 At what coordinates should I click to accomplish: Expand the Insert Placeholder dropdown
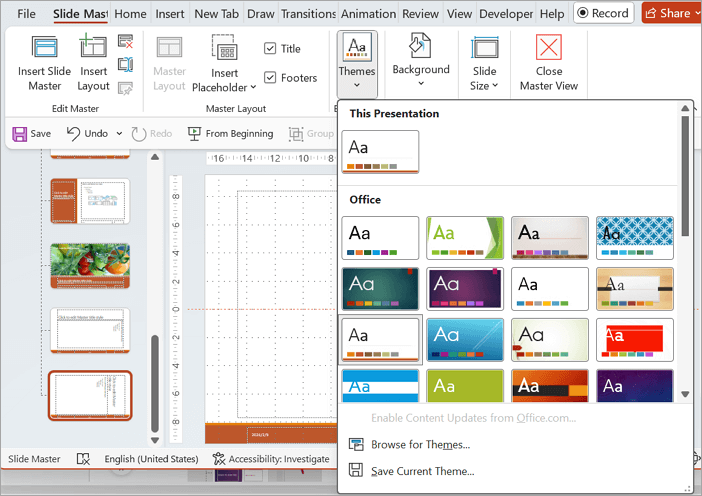(x=225, y=80)
